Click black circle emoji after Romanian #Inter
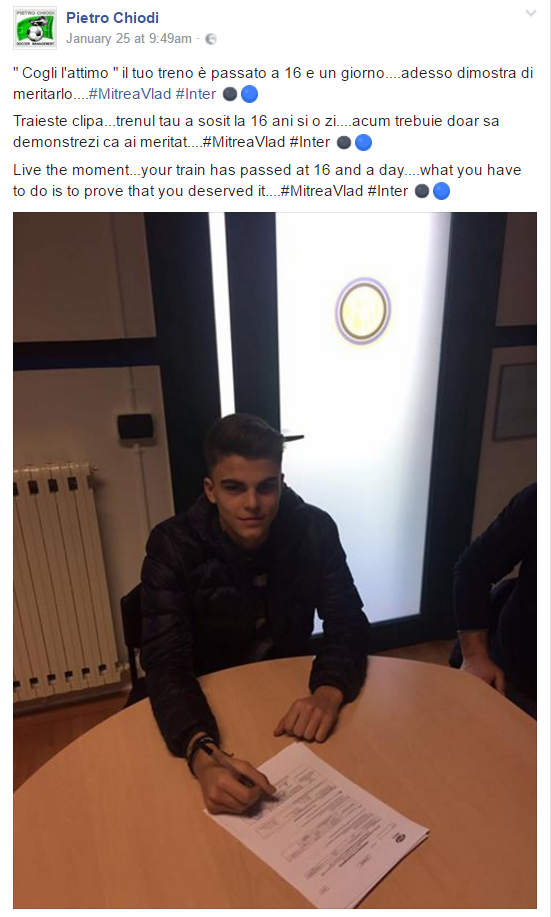Screen dimensions: 551x917 tap(344, 142)
